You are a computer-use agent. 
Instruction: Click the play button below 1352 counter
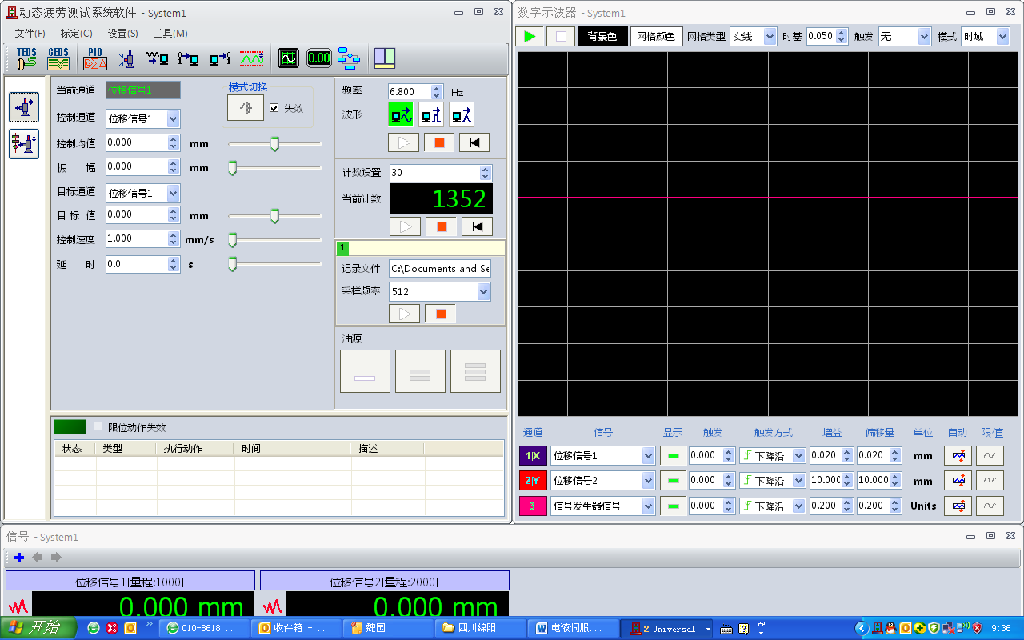point(406,227)
